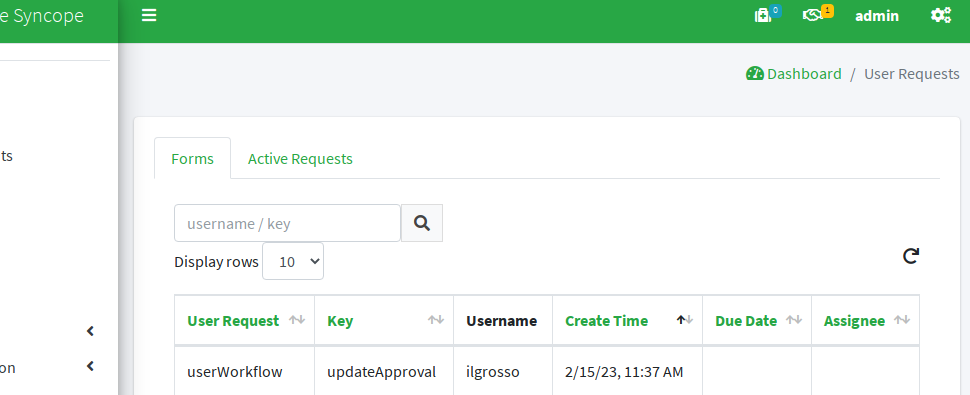The image size is (970, 395).
Task: Open the approvals handshake icon with badge 1
Action: pos(817,15)
